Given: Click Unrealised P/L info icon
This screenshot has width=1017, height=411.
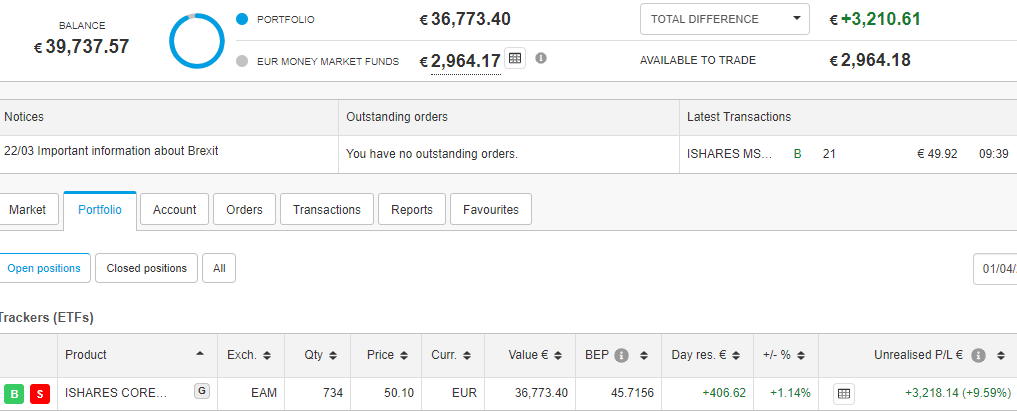Looking at the screenshot, I should click(x=979, y=355).
